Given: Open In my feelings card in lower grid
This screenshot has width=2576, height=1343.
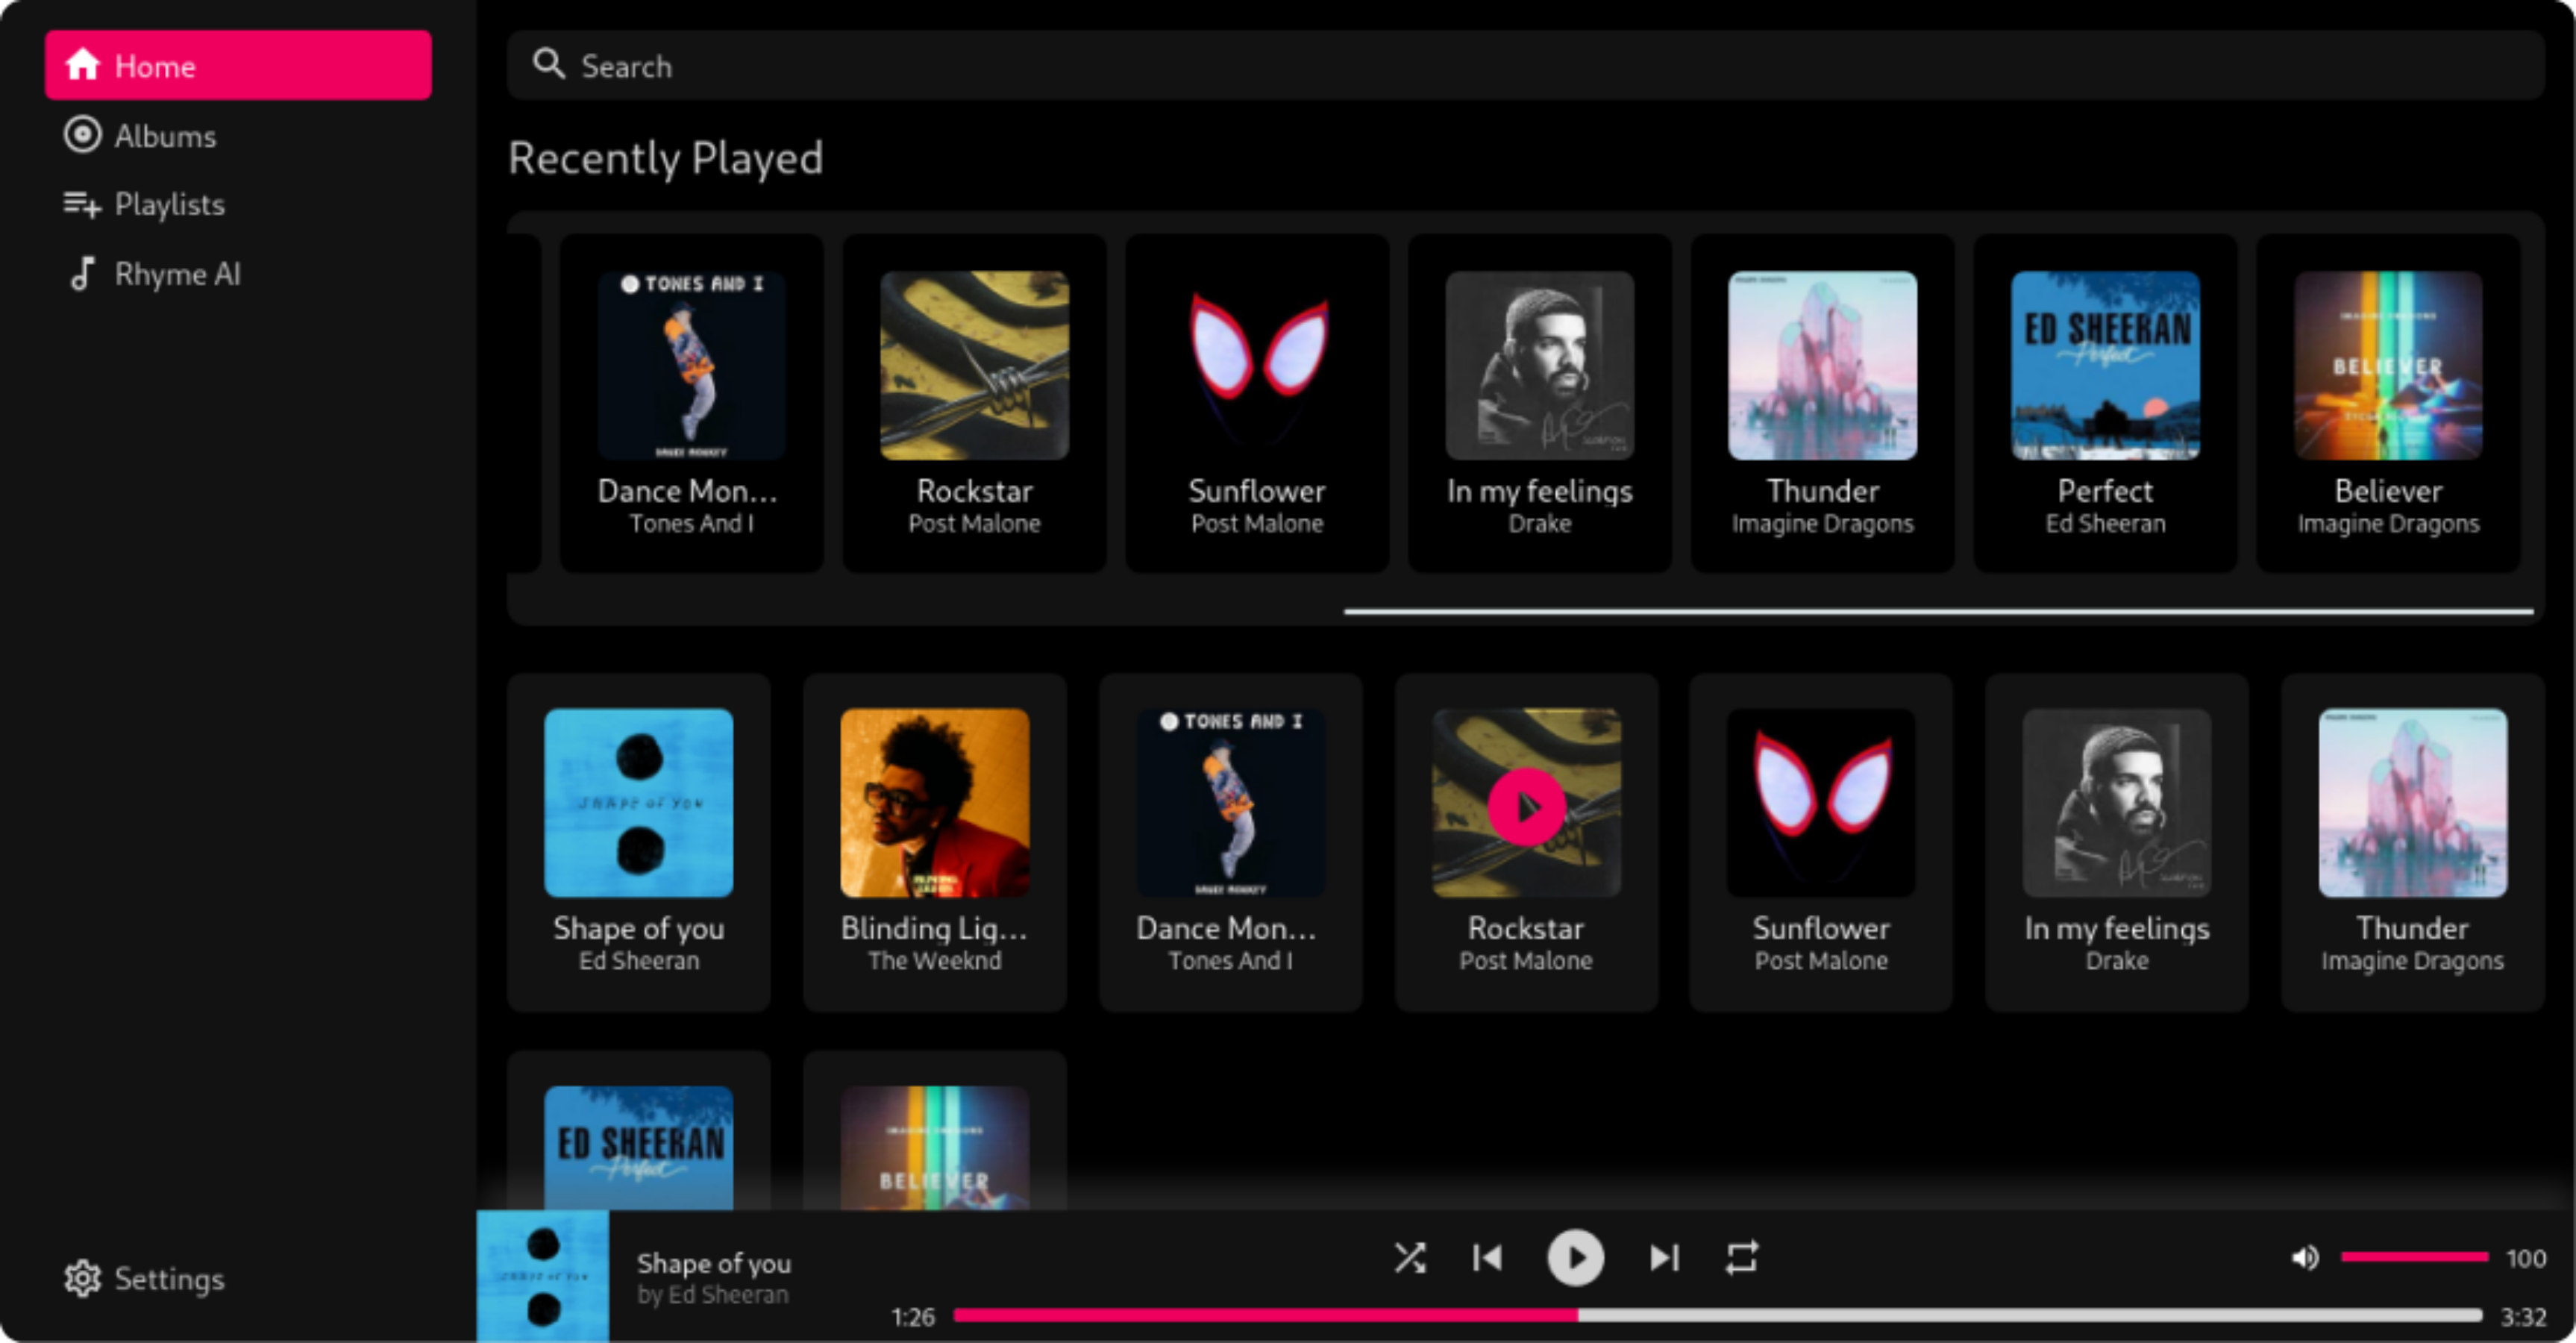Looking at the screenshot, I should point(2117,842).
